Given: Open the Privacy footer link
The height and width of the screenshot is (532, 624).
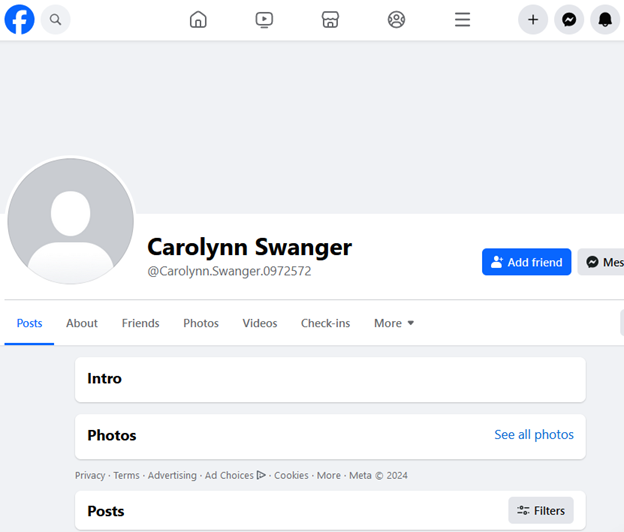Looking at the screenshot, I should pos(90,475).
